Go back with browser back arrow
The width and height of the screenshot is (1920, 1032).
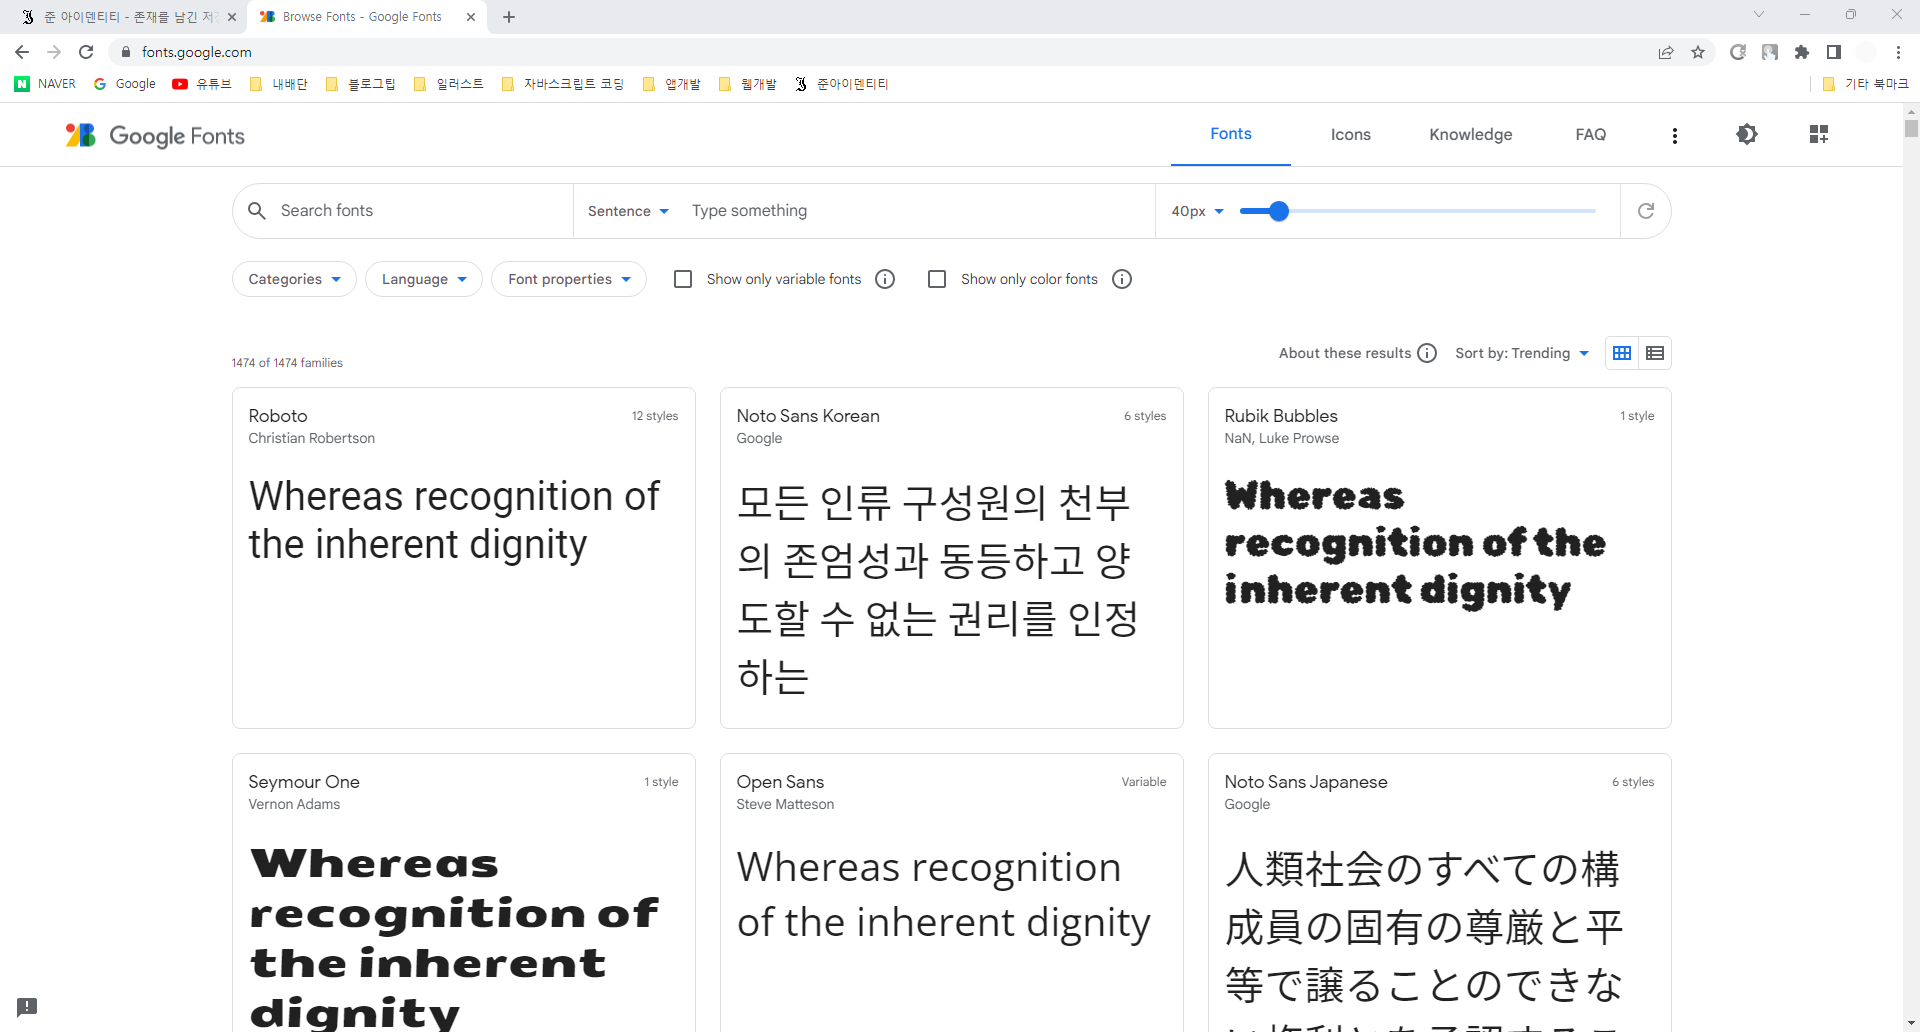tap(22, 52)
